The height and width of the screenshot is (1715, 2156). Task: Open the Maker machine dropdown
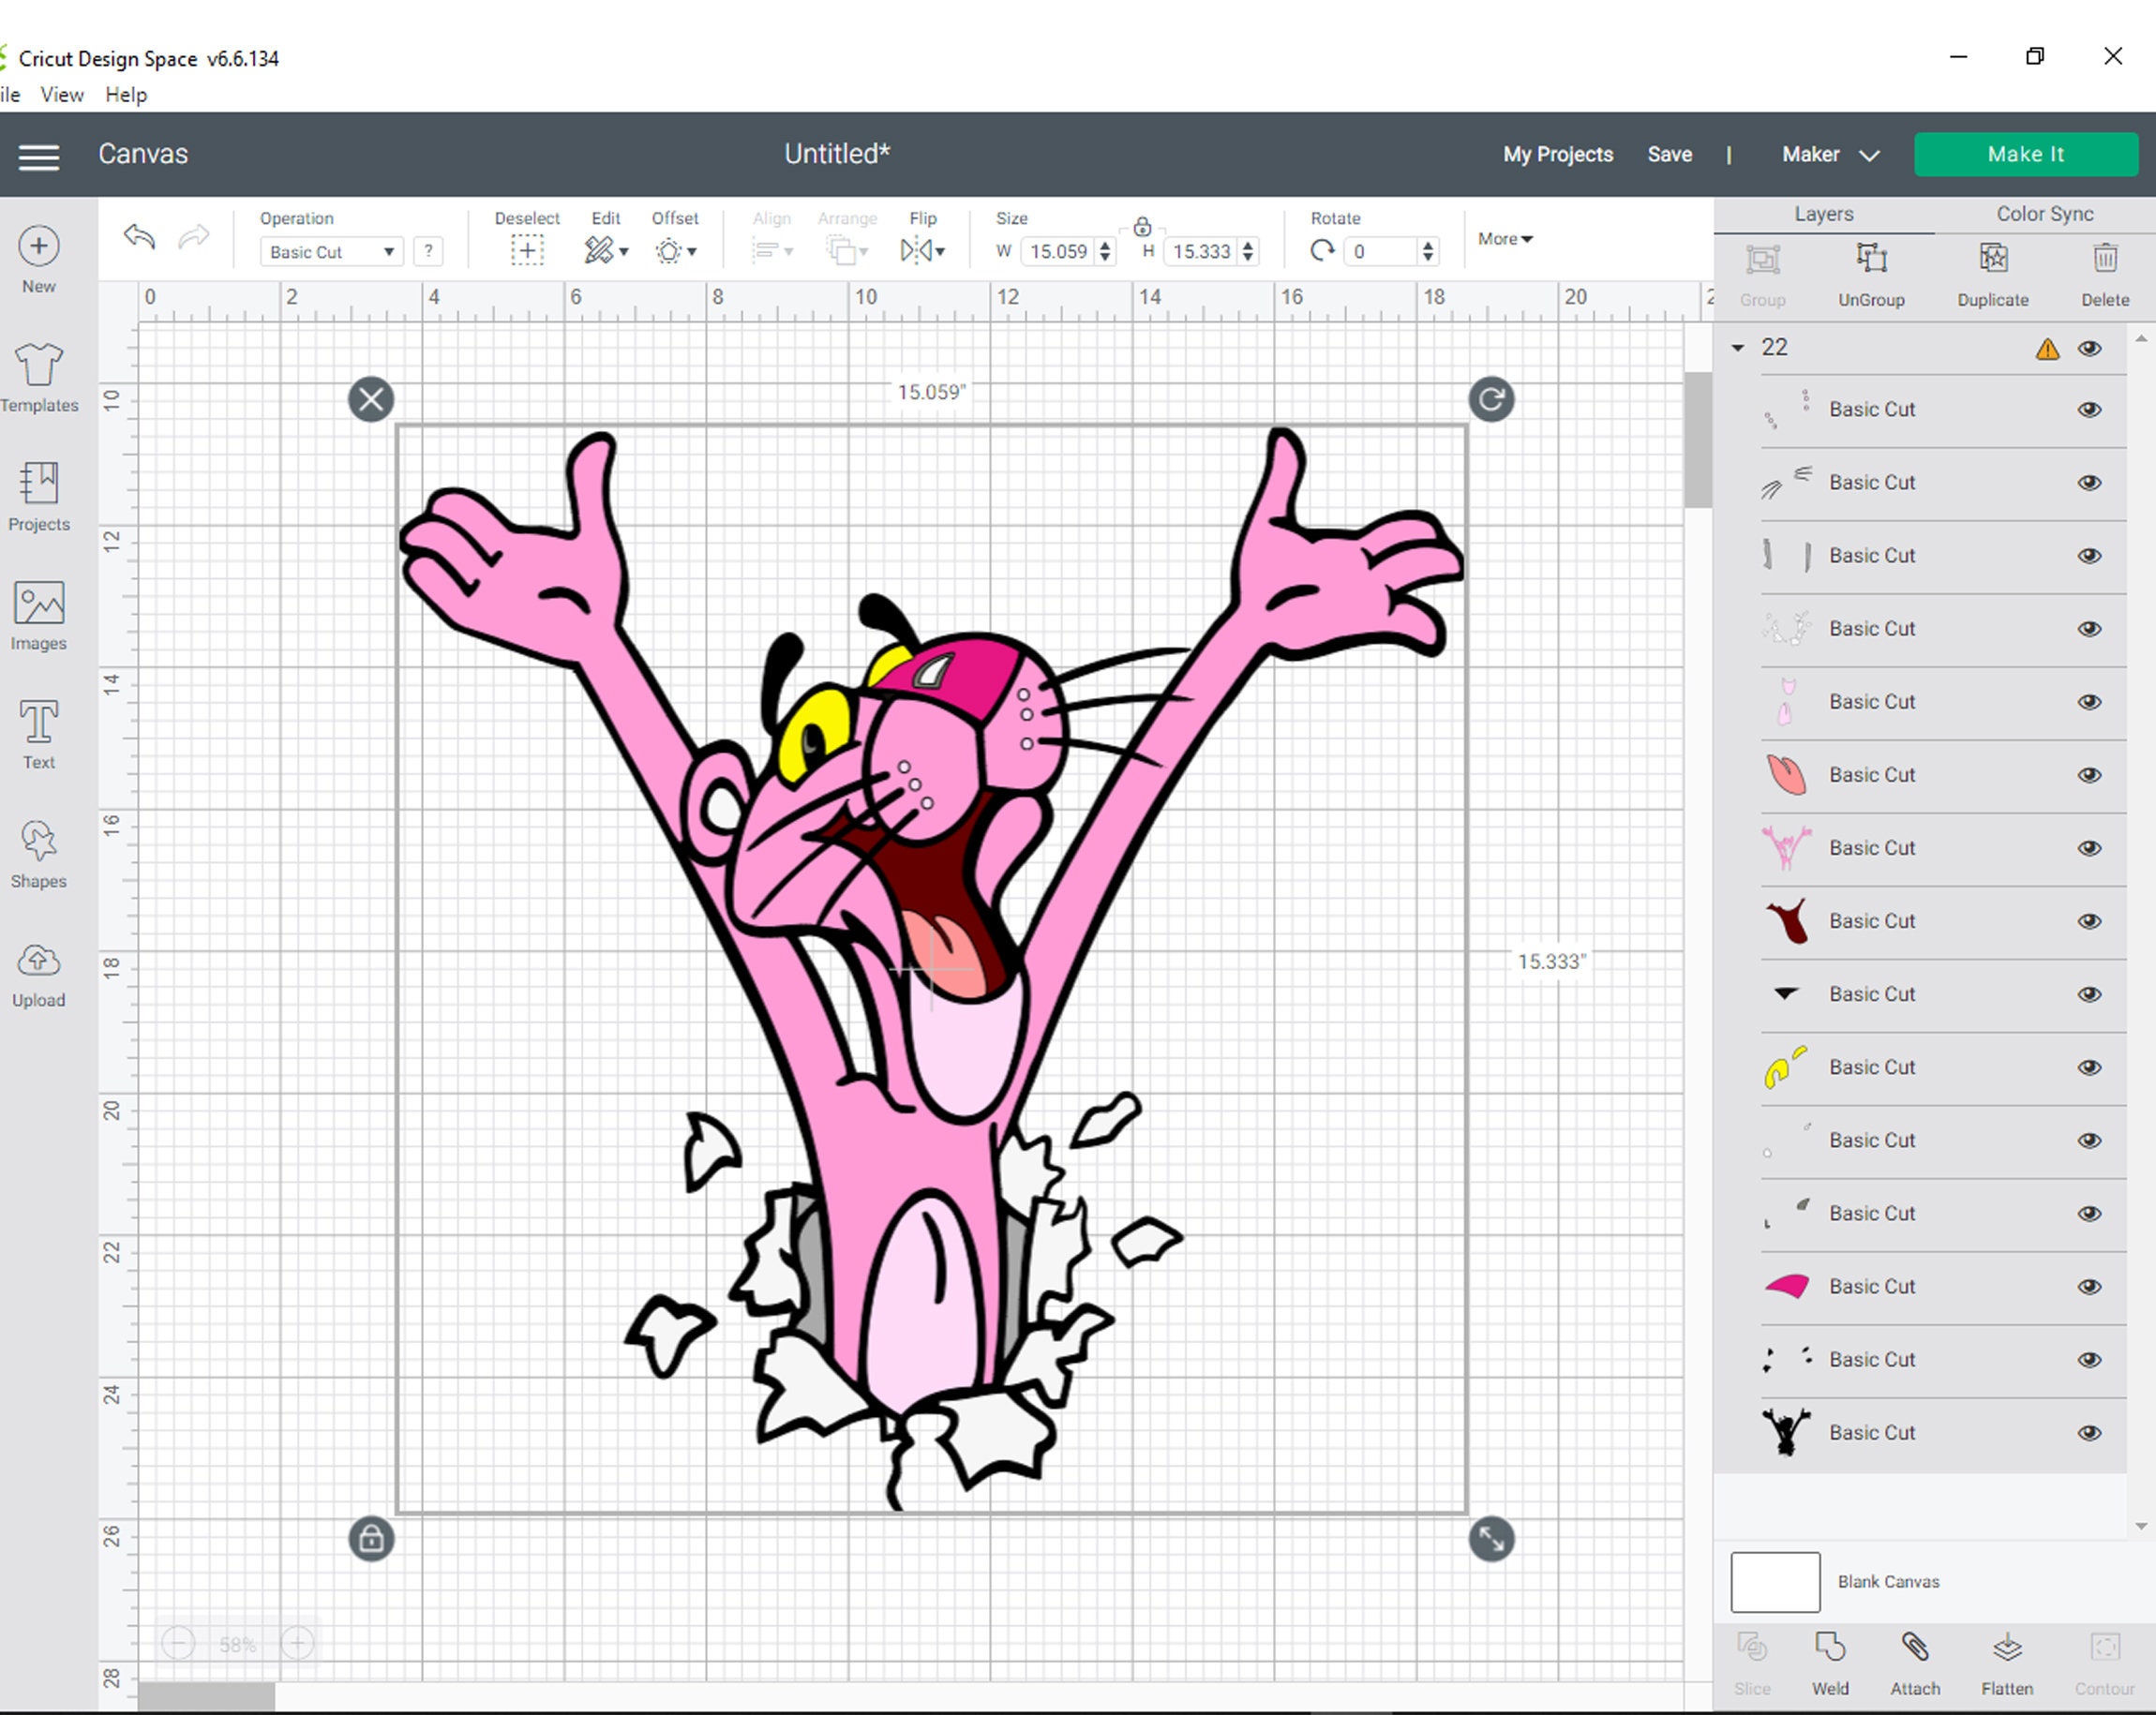[1830, 155]
